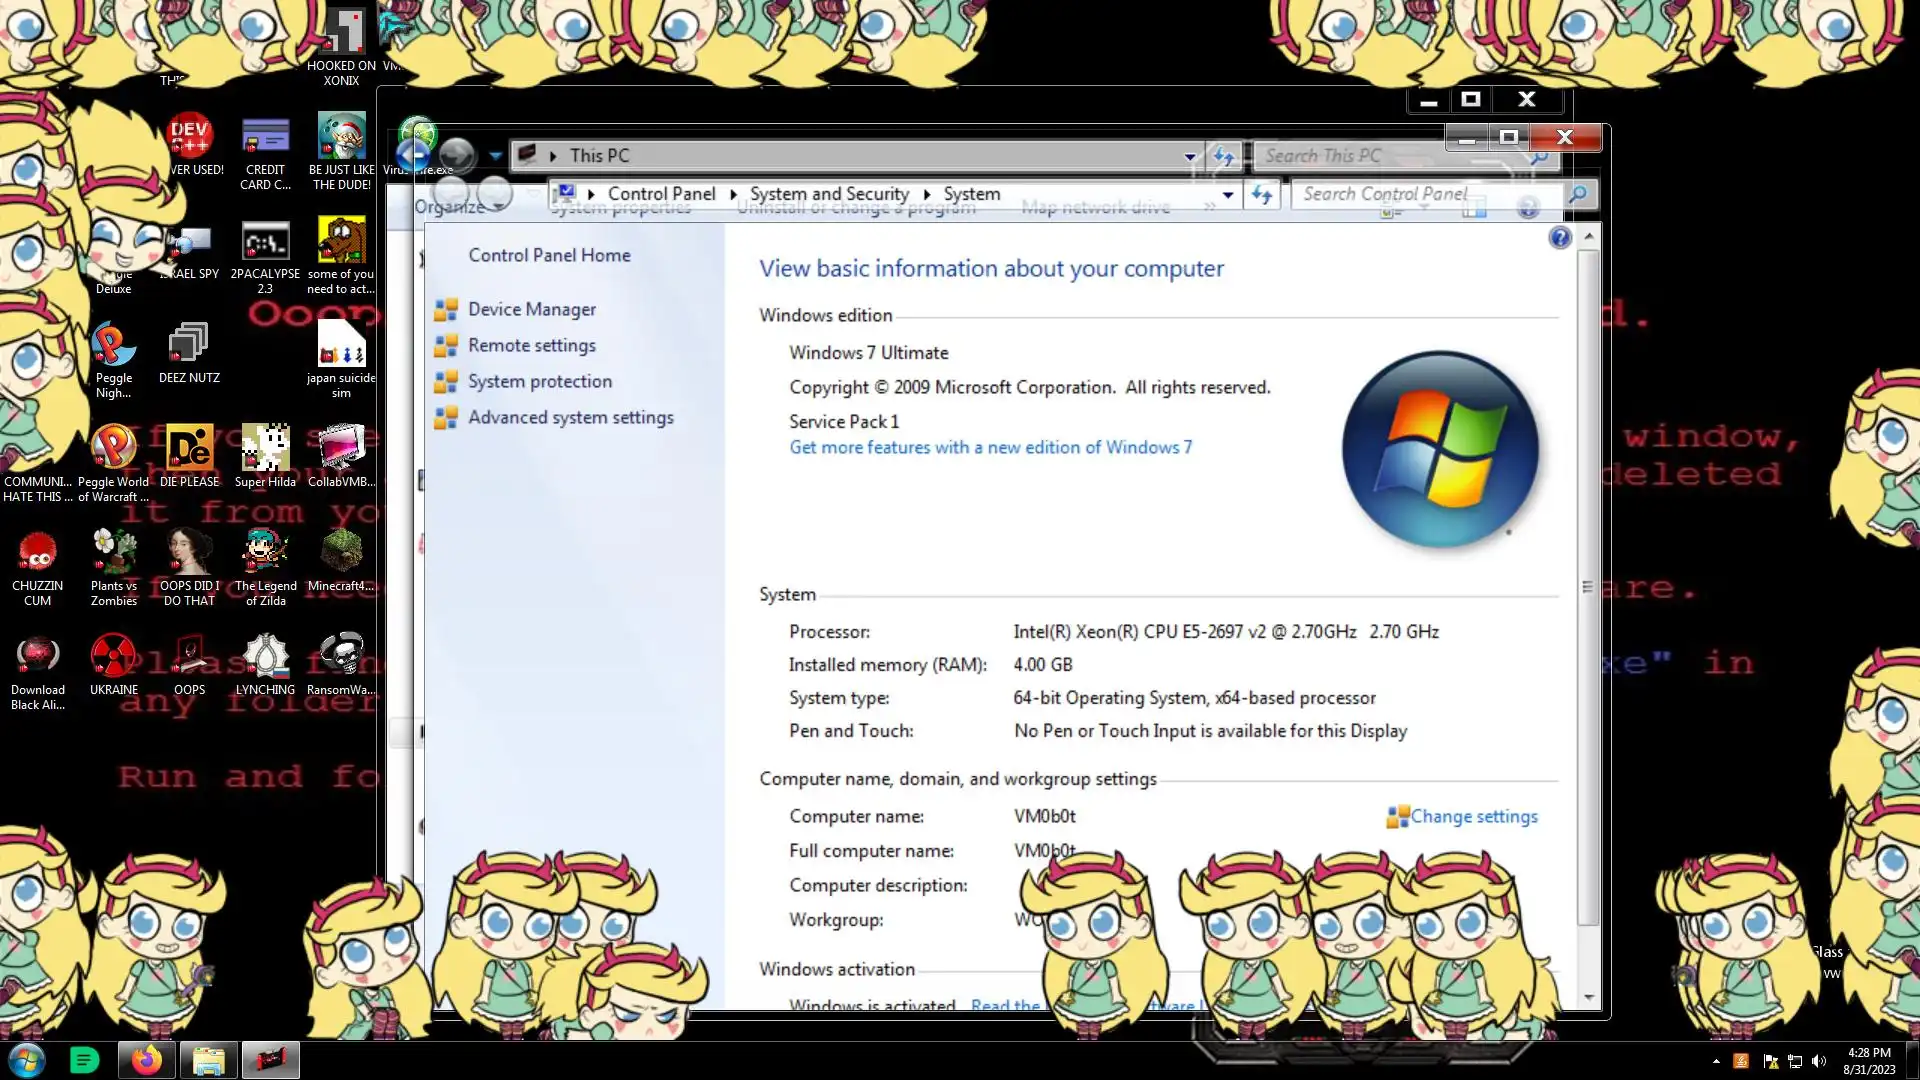Click the Change settings link

(1473, 817)
